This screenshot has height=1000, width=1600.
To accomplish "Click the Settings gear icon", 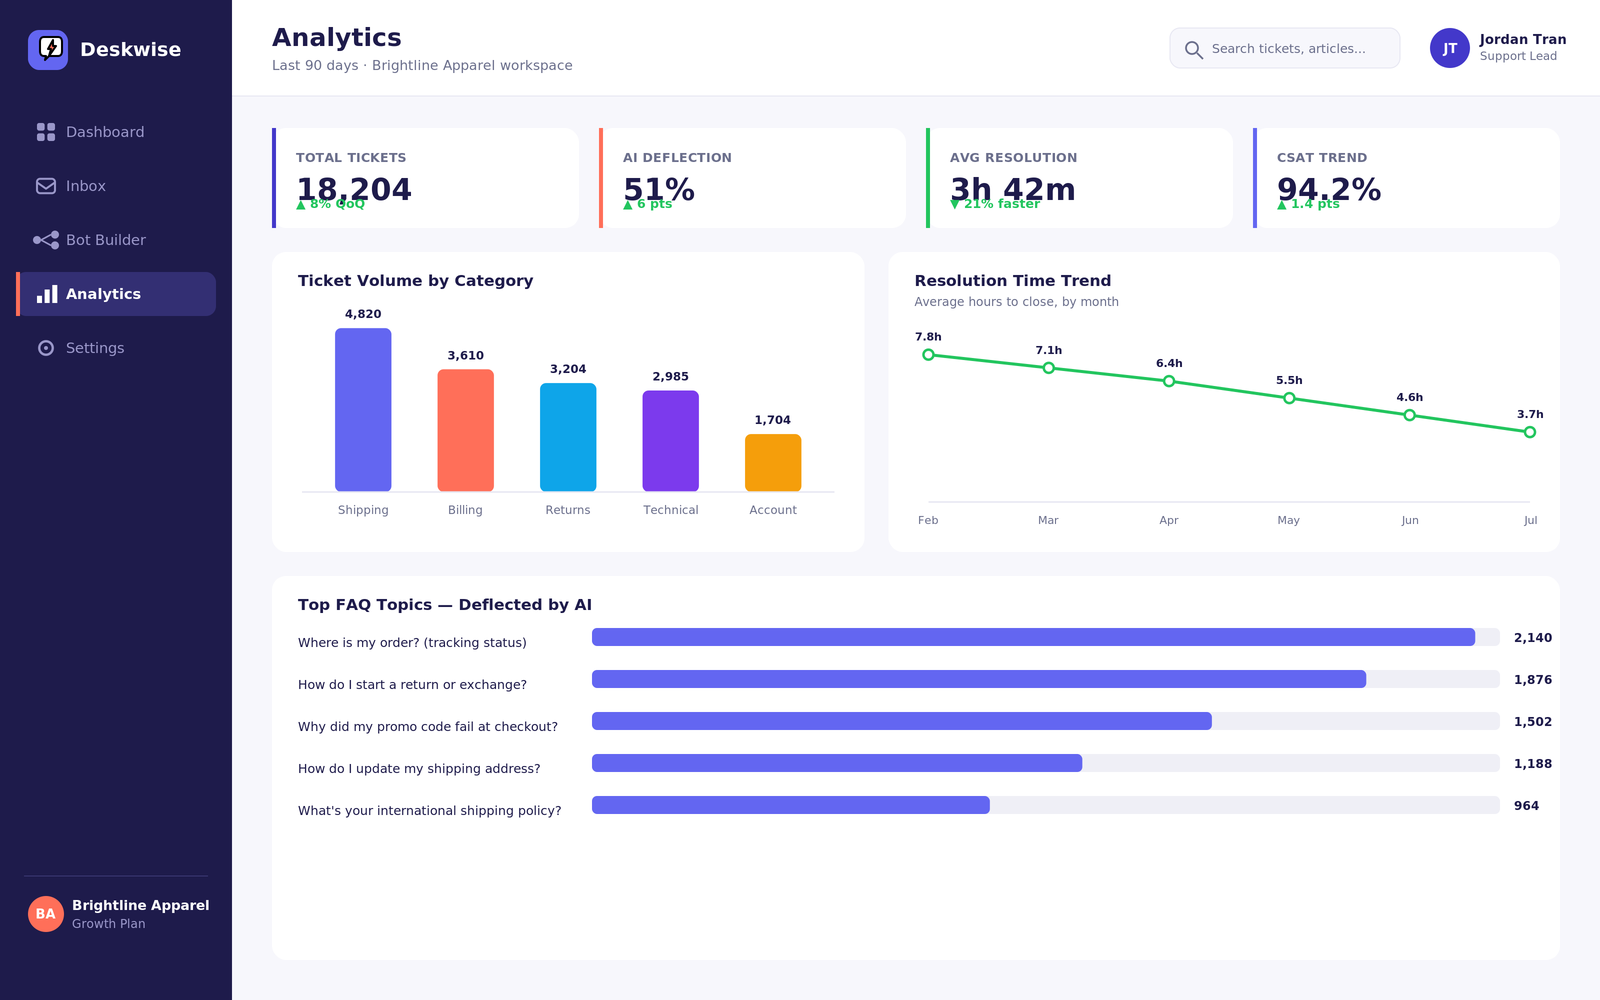I will (46, 348).
